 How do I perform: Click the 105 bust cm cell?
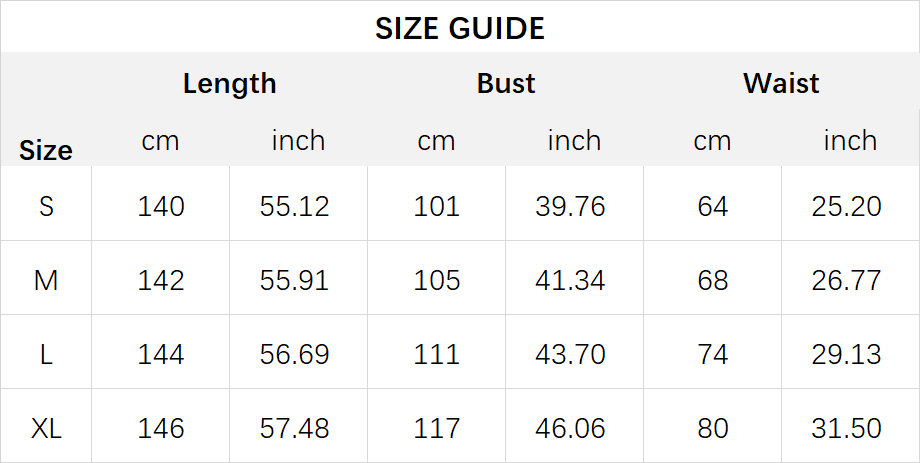click(x=437, y=280)
